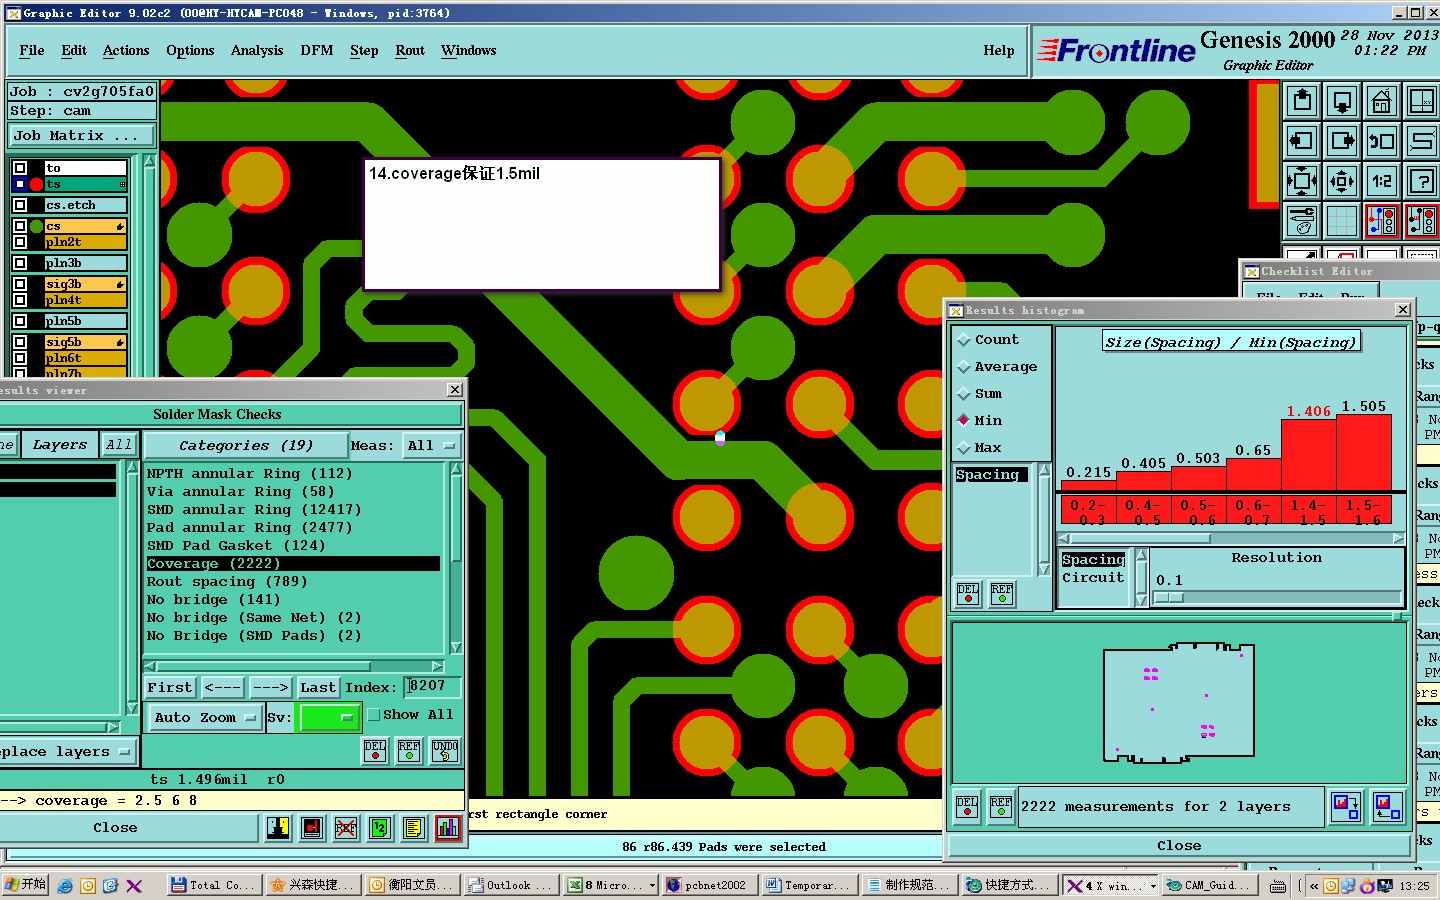This screenshot has height=900, width=1440.
Task: Click the previous arrow <--- button
Action: tap(222, 688)
